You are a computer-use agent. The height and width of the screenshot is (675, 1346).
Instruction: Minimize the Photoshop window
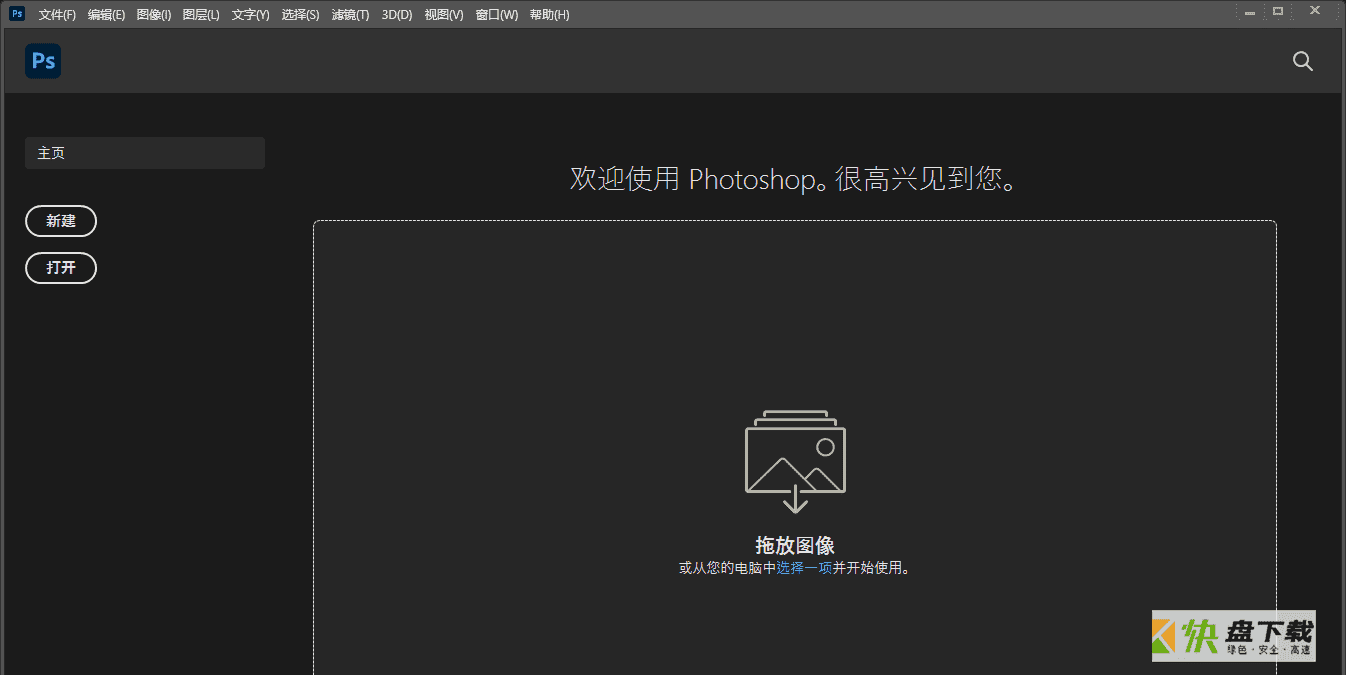coord(1250,12)
